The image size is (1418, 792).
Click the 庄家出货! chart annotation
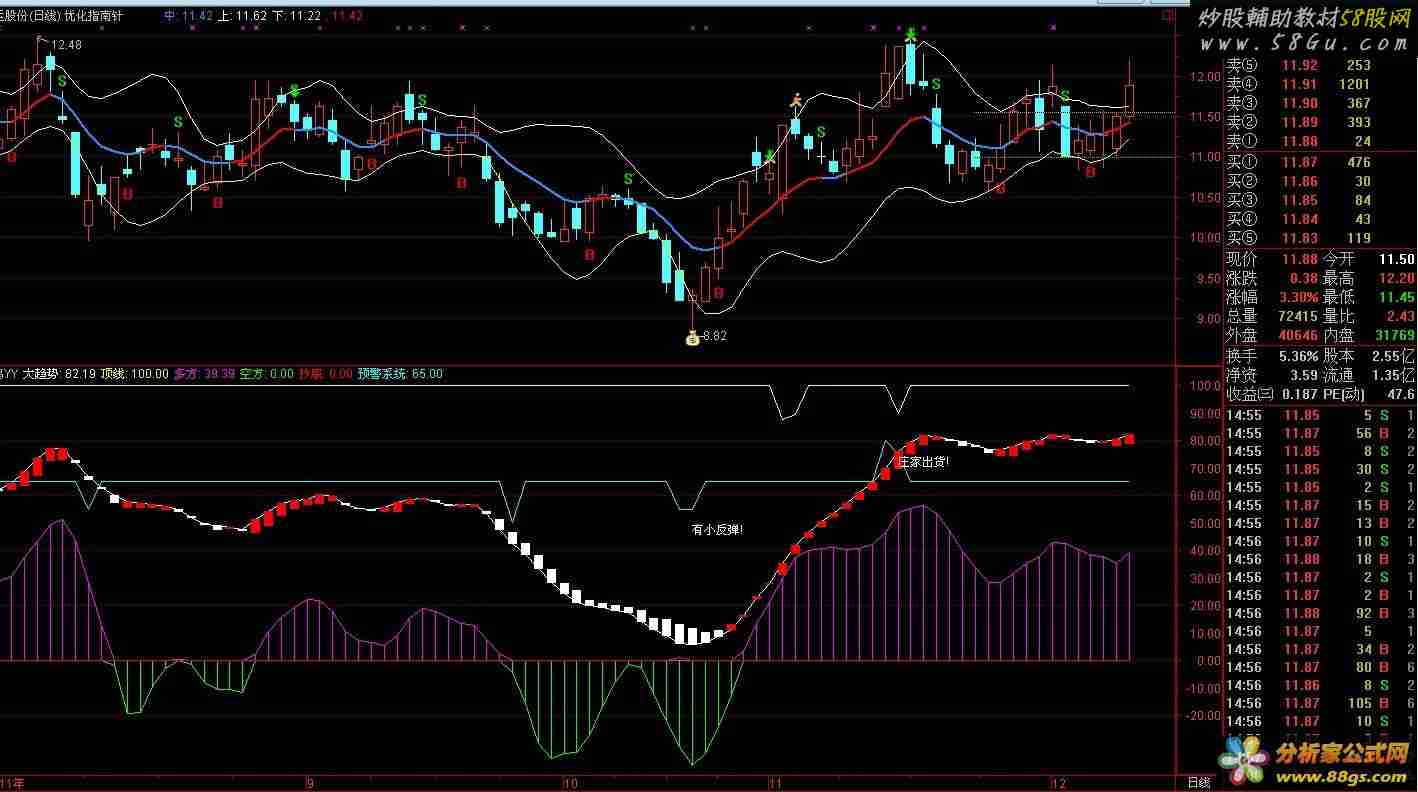click(924, 462)
